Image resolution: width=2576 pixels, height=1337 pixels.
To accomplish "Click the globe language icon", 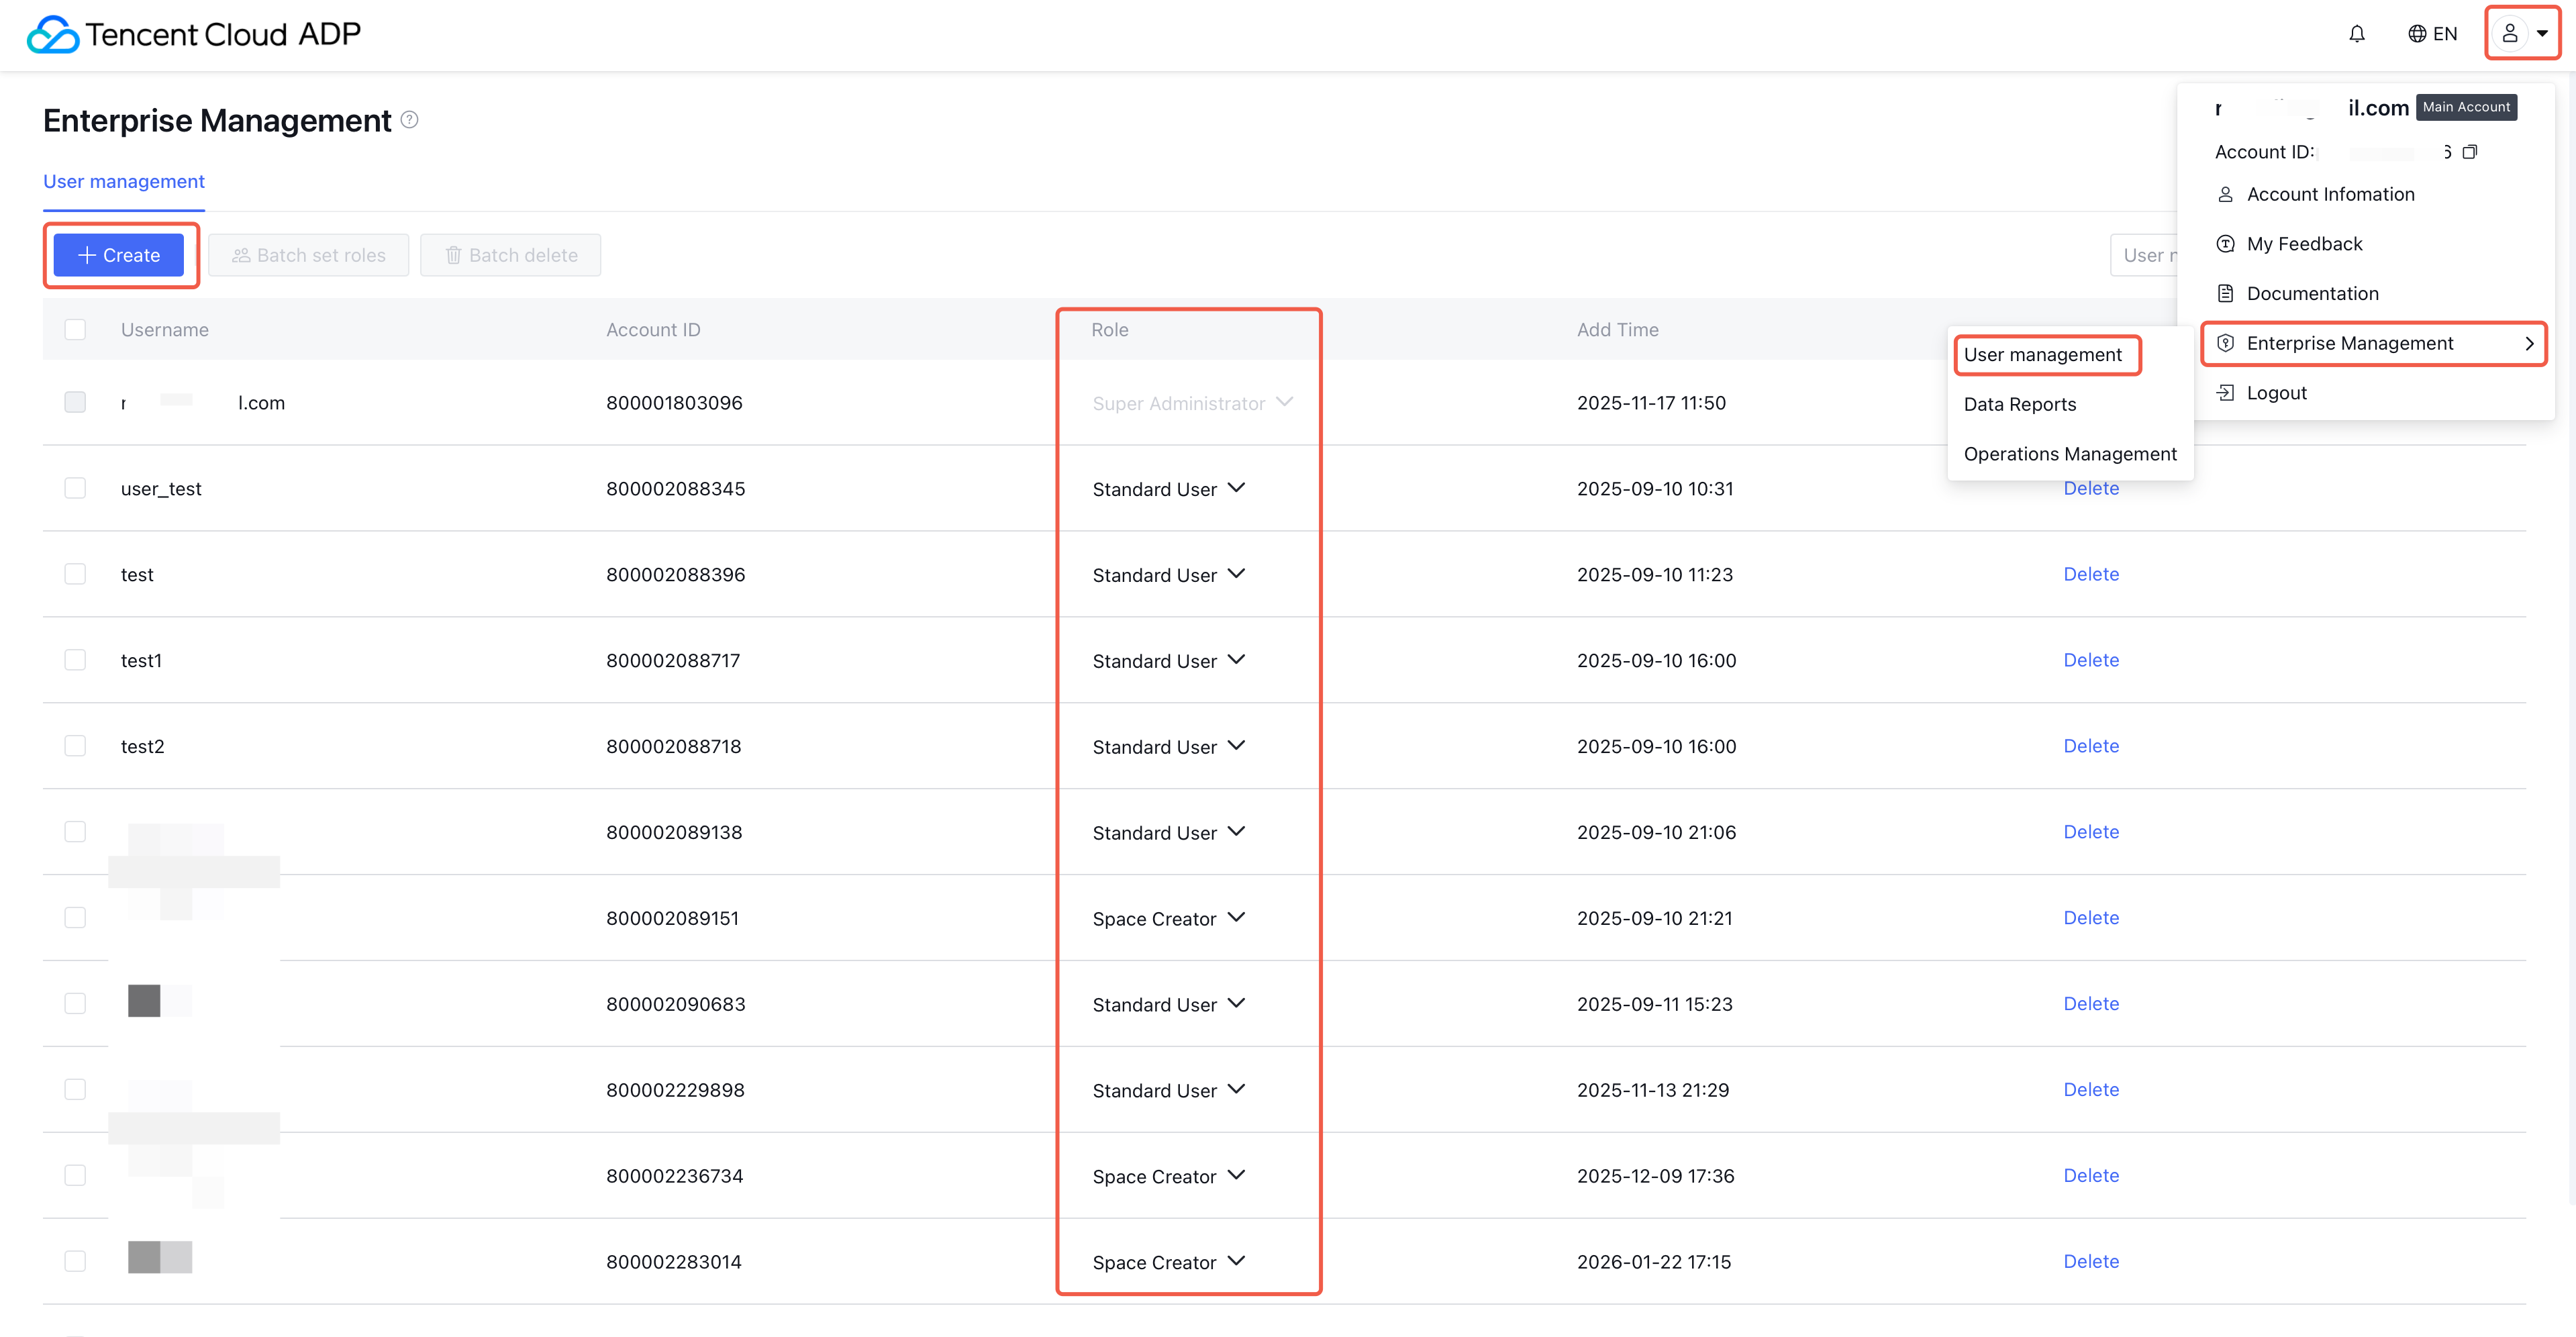I will point(2417,34).
